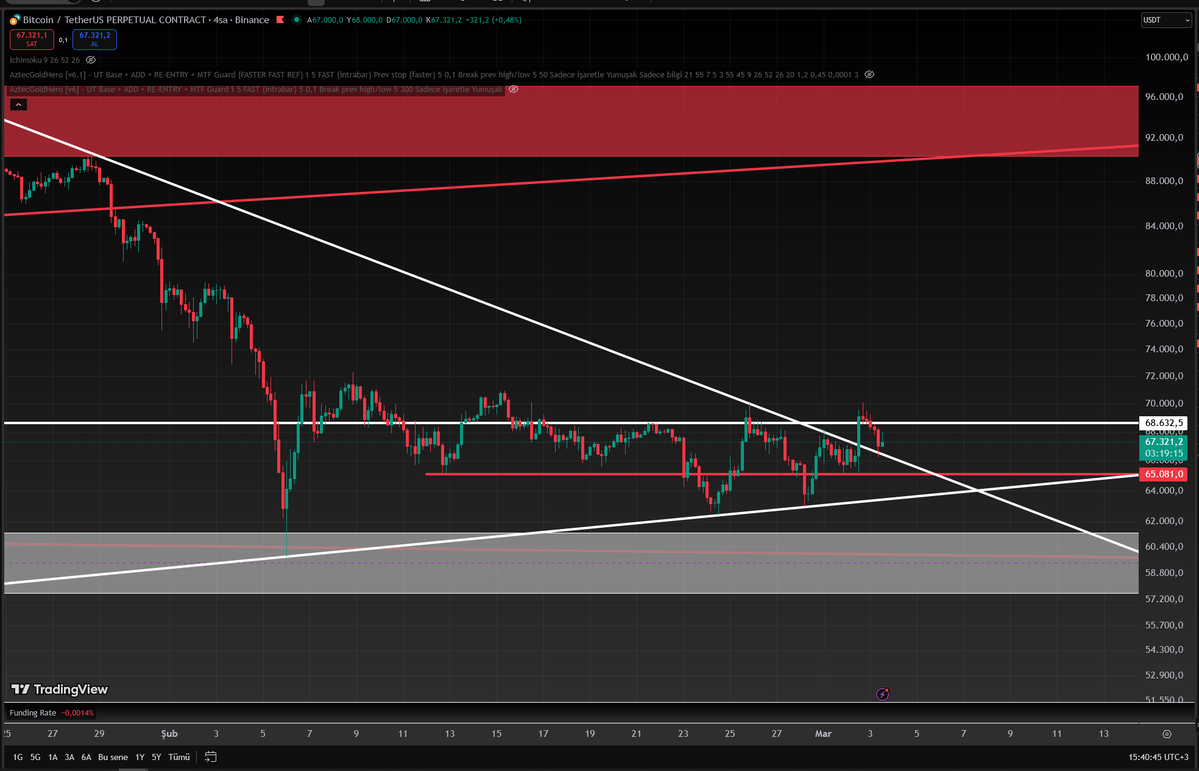Select the 5Y time range
The height and width of the screenshot is (771, 1199).
(x=156, y=757)
